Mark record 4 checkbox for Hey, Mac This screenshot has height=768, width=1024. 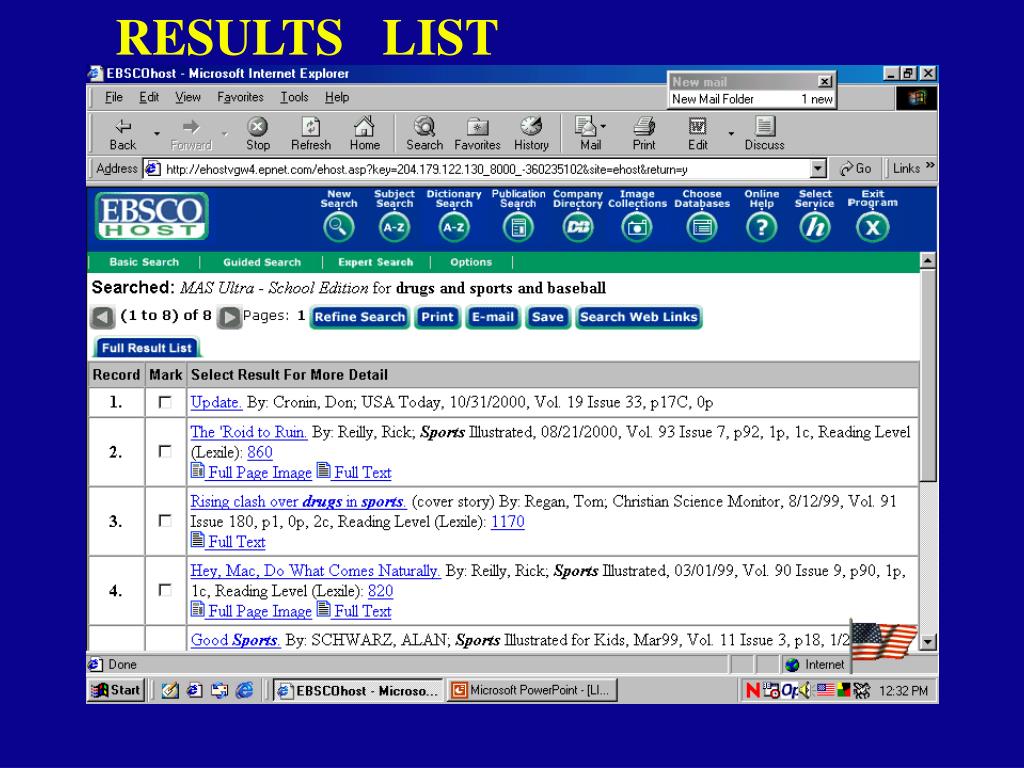(165, 590)
